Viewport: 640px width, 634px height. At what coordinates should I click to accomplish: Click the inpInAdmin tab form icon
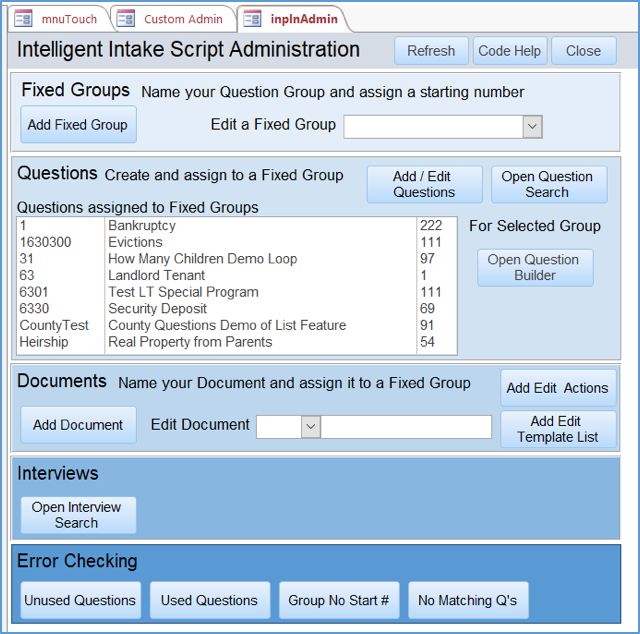[252, 19]
